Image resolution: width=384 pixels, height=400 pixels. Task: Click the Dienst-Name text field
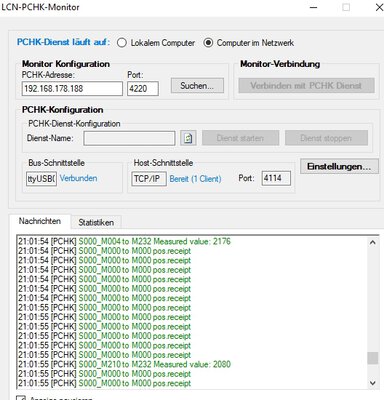coord(129,138)
